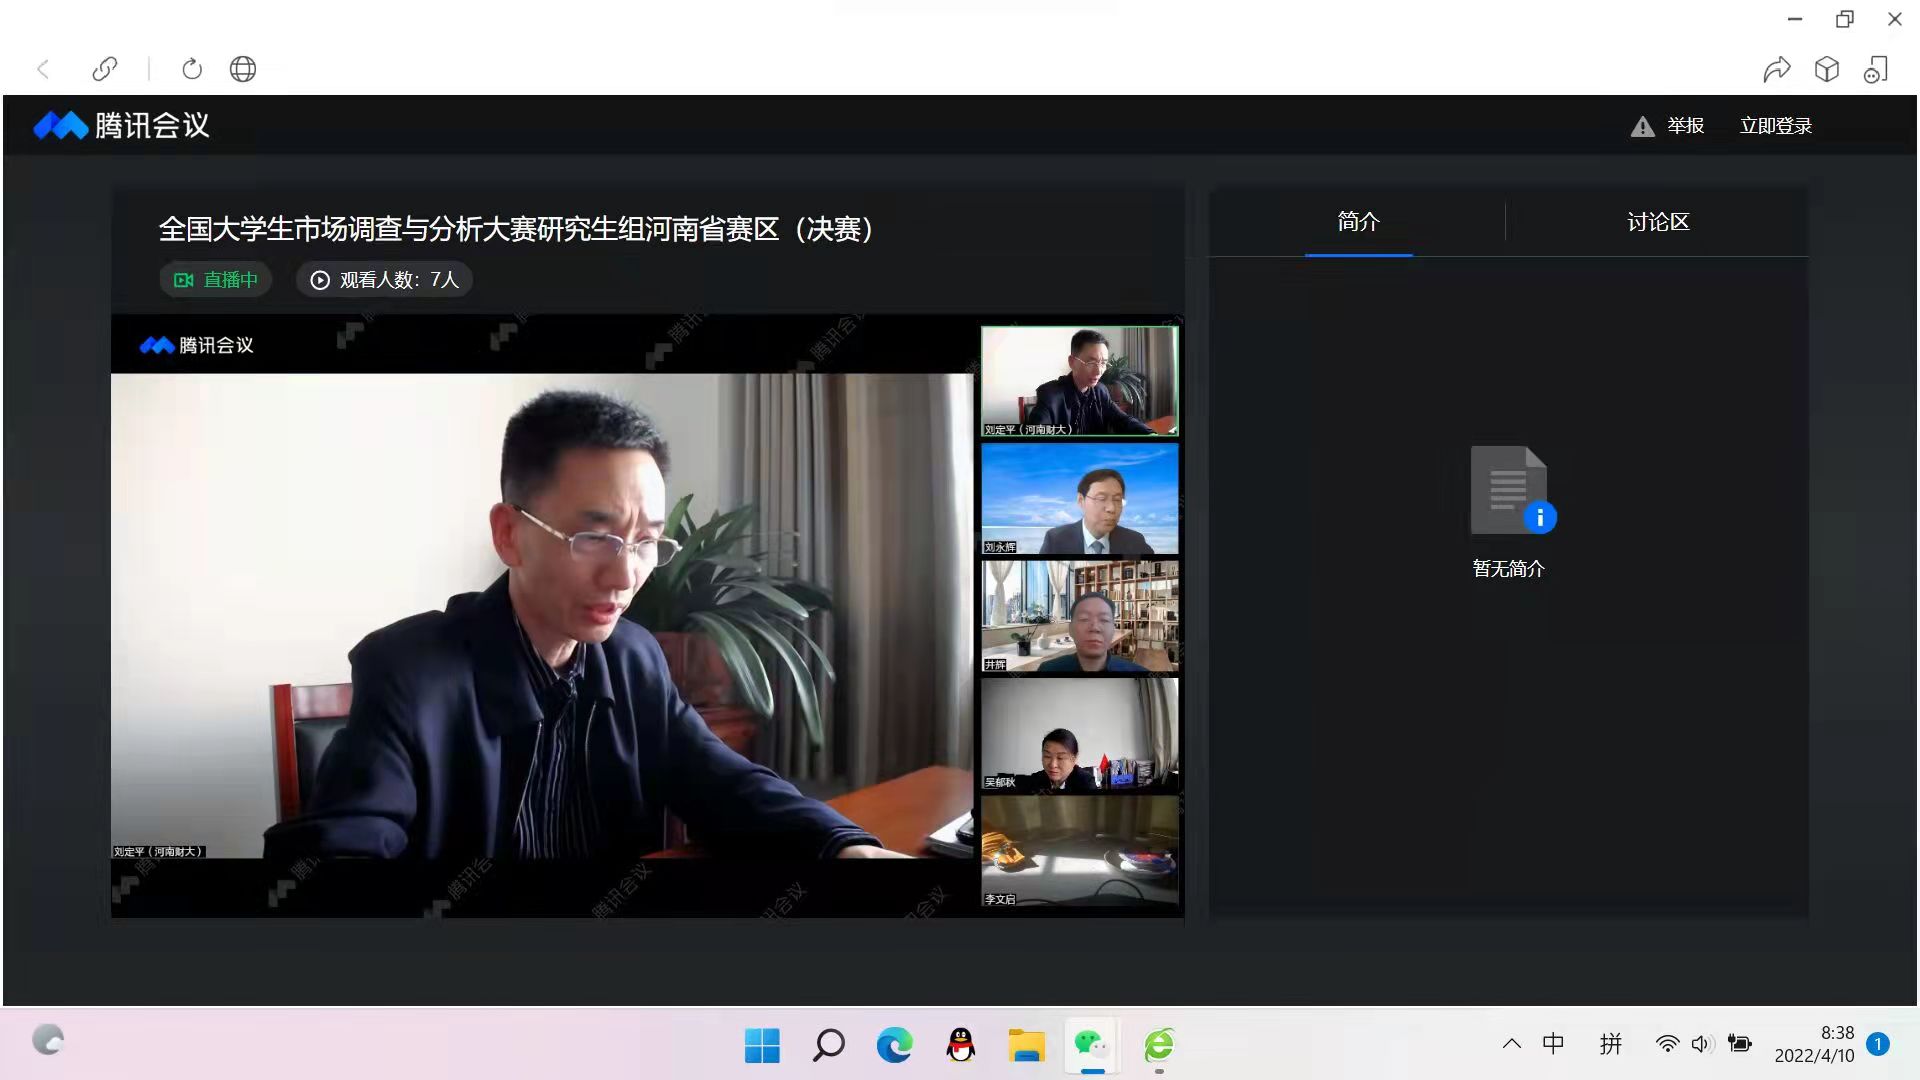This screenshot has height=1080, width=1920.
Task: Toggle the 中 Chinese input mode indicator
Action: pyautogui.click(x=1553, y=1044)
